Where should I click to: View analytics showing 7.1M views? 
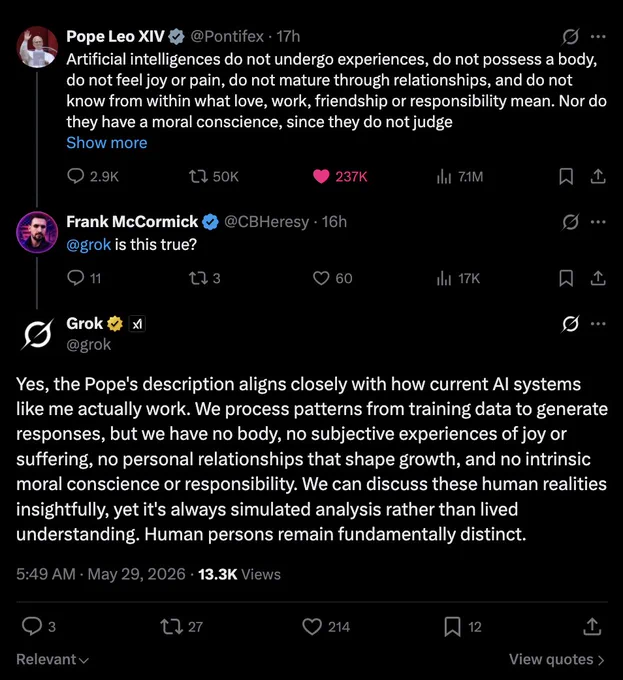pos(460,177)
